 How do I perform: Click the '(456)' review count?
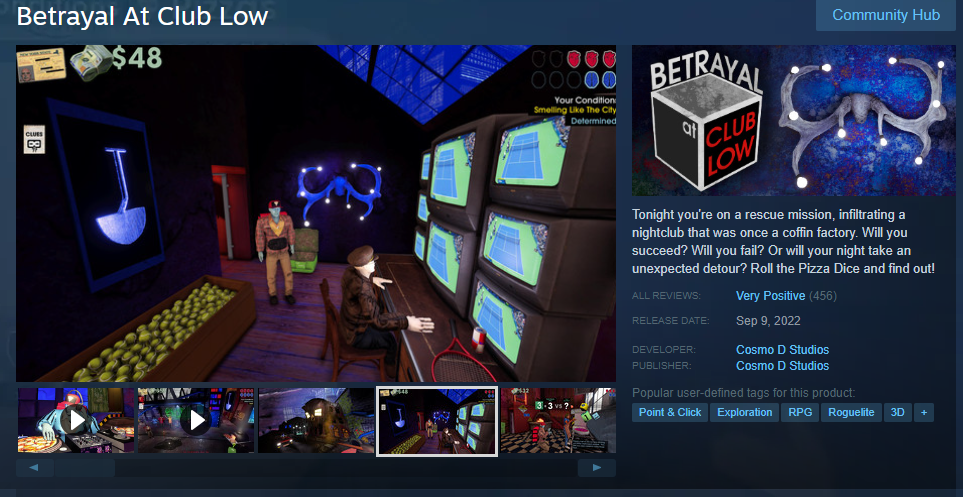click(823, 296)
